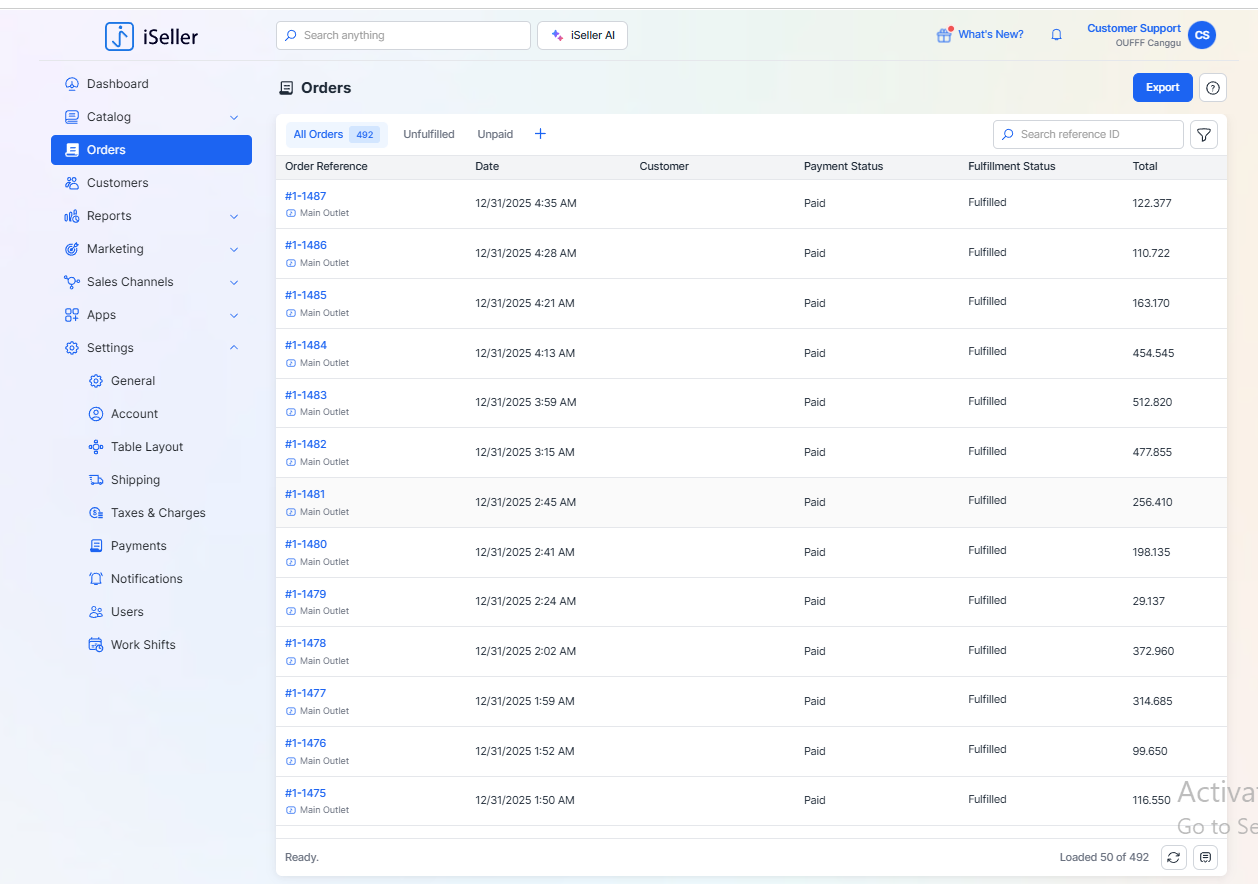Click the message log icon at bottom right

pos(1205,857)
